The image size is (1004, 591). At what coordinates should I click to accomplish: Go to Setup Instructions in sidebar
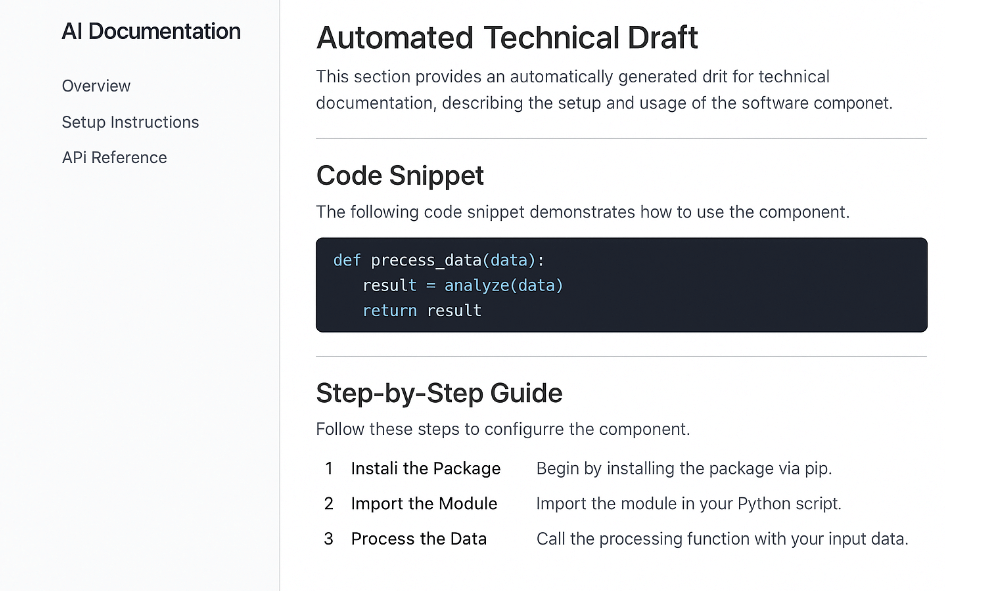(130, 122)
